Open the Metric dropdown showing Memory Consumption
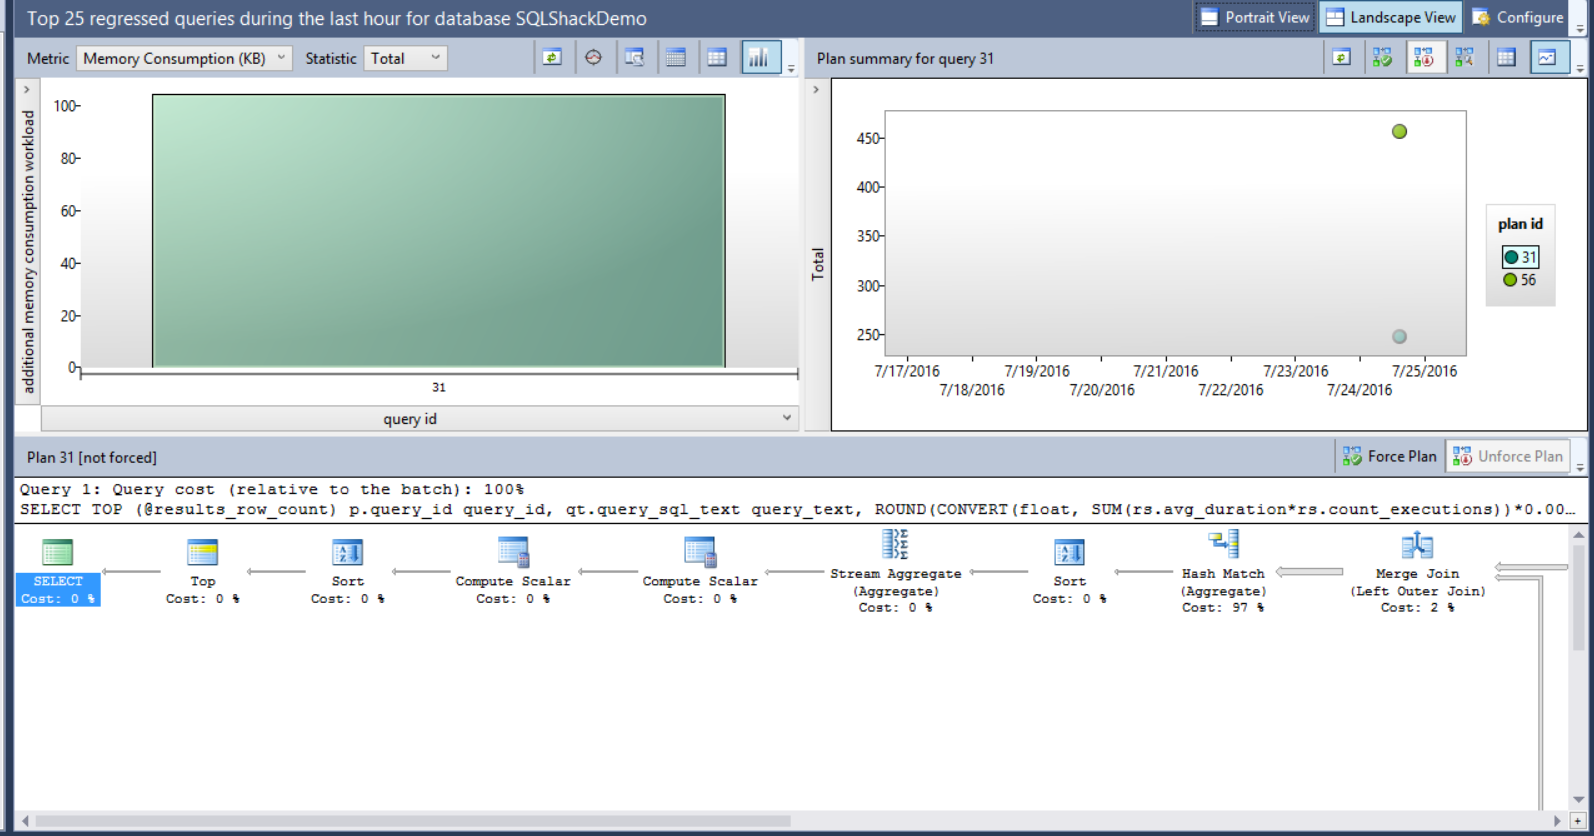 (185, 58)
